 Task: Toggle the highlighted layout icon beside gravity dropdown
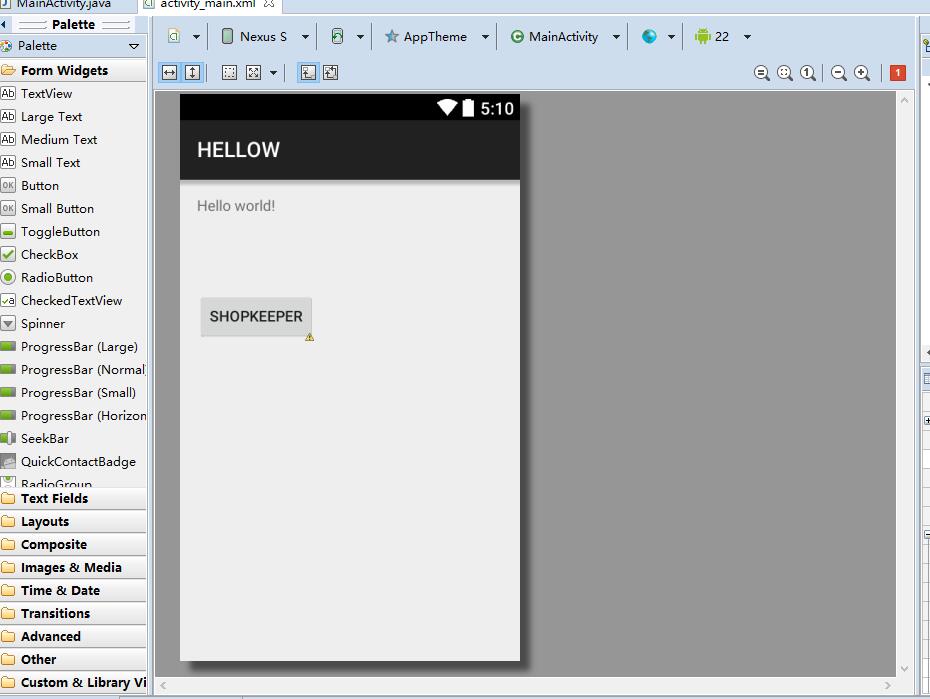click(308, 73)
